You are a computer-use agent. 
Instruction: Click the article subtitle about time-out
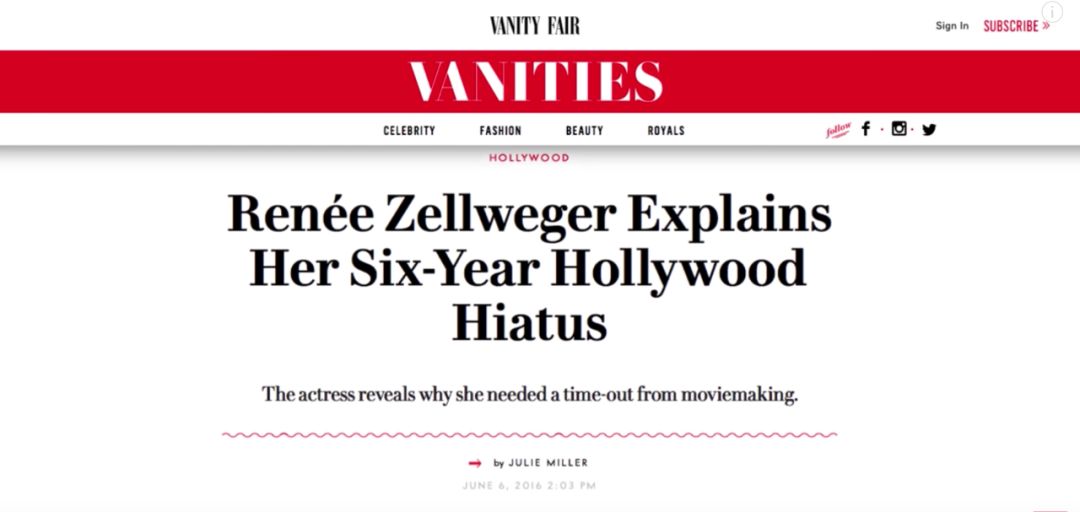[x=530, y=394]
